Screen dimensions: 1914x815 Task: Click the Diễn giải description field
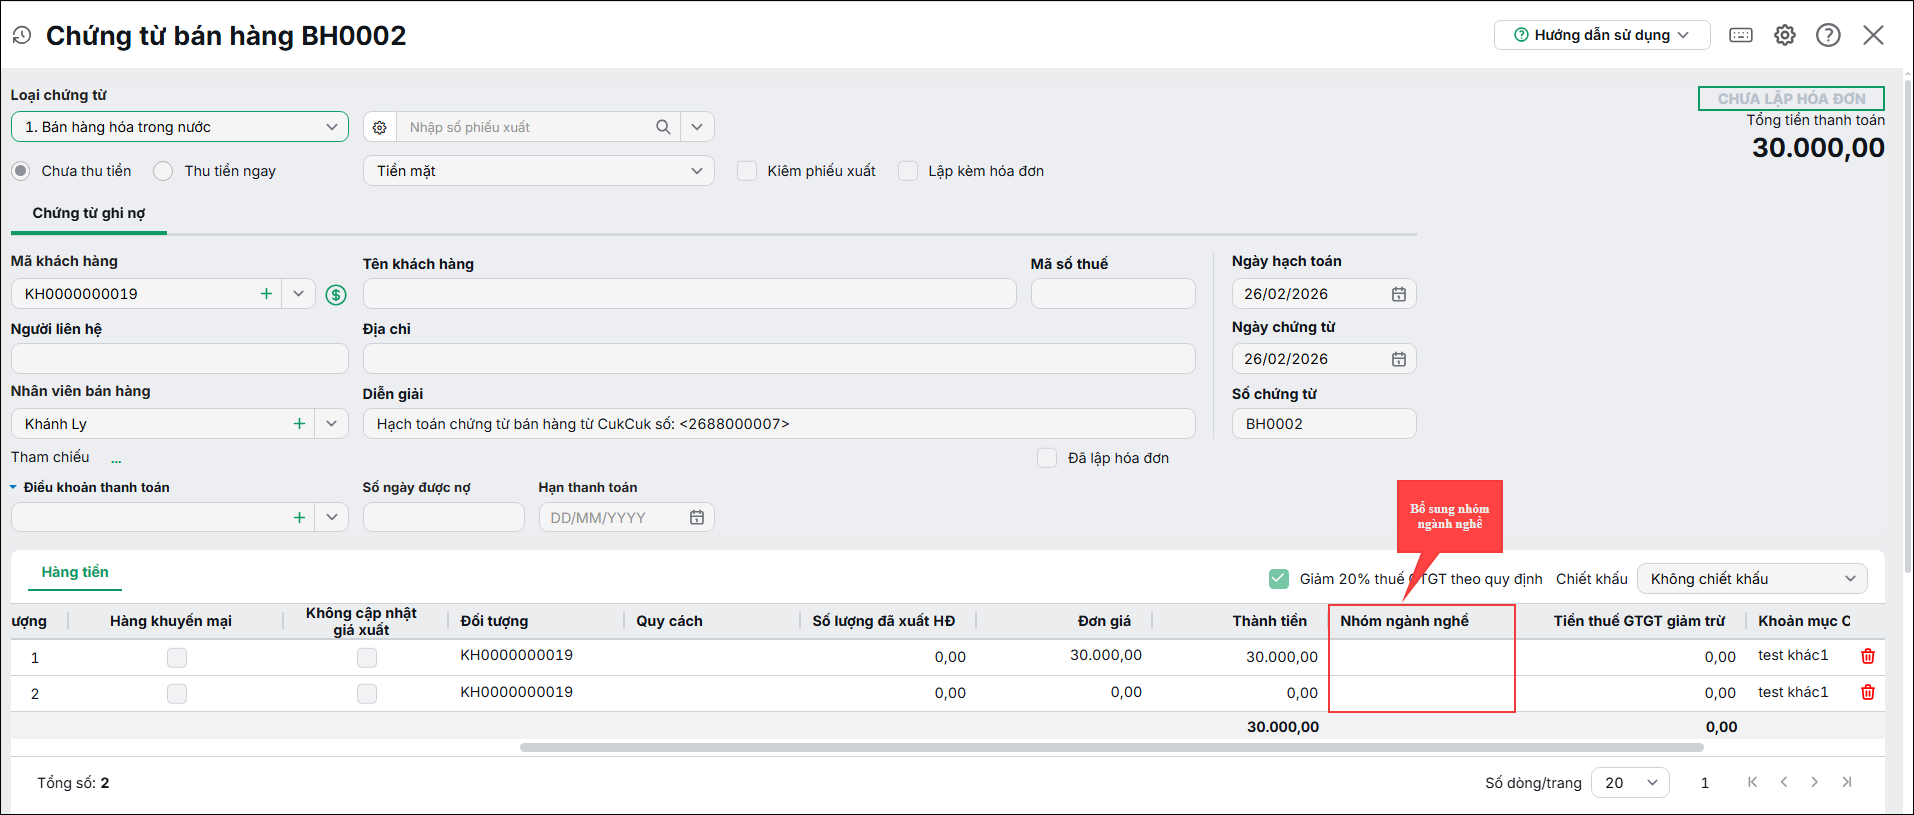779,424
